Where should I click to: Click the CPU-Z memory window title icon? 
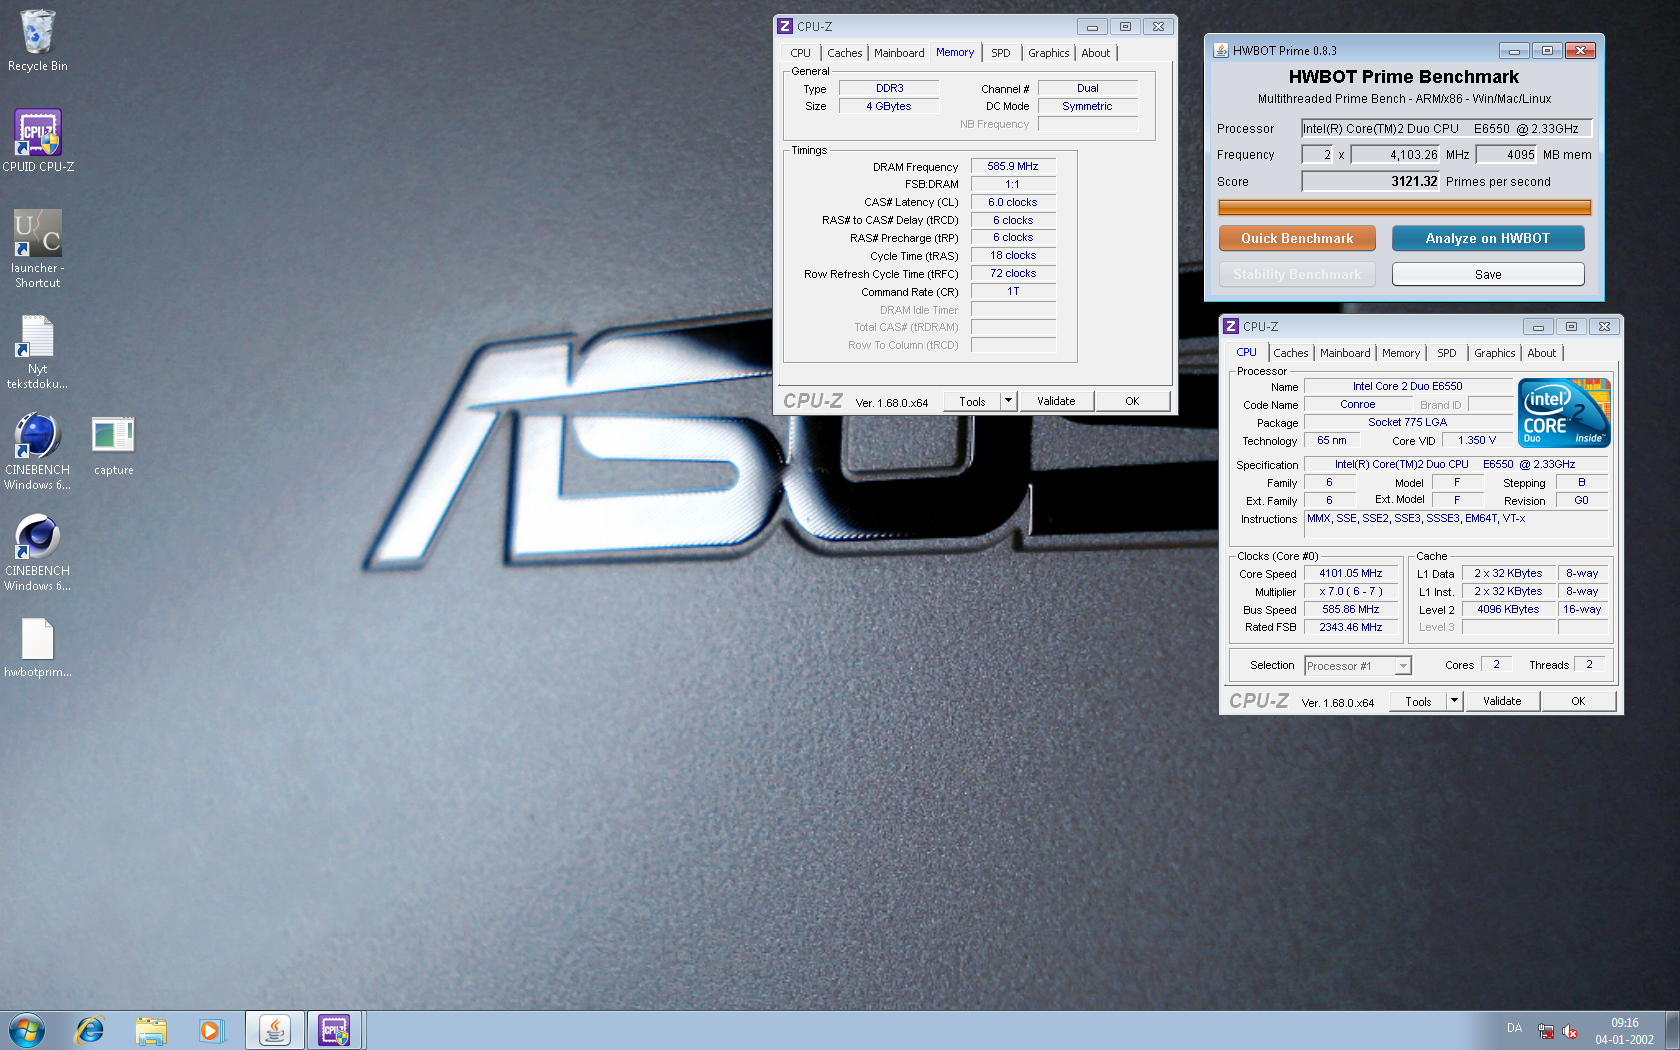[x=785, y=26]
